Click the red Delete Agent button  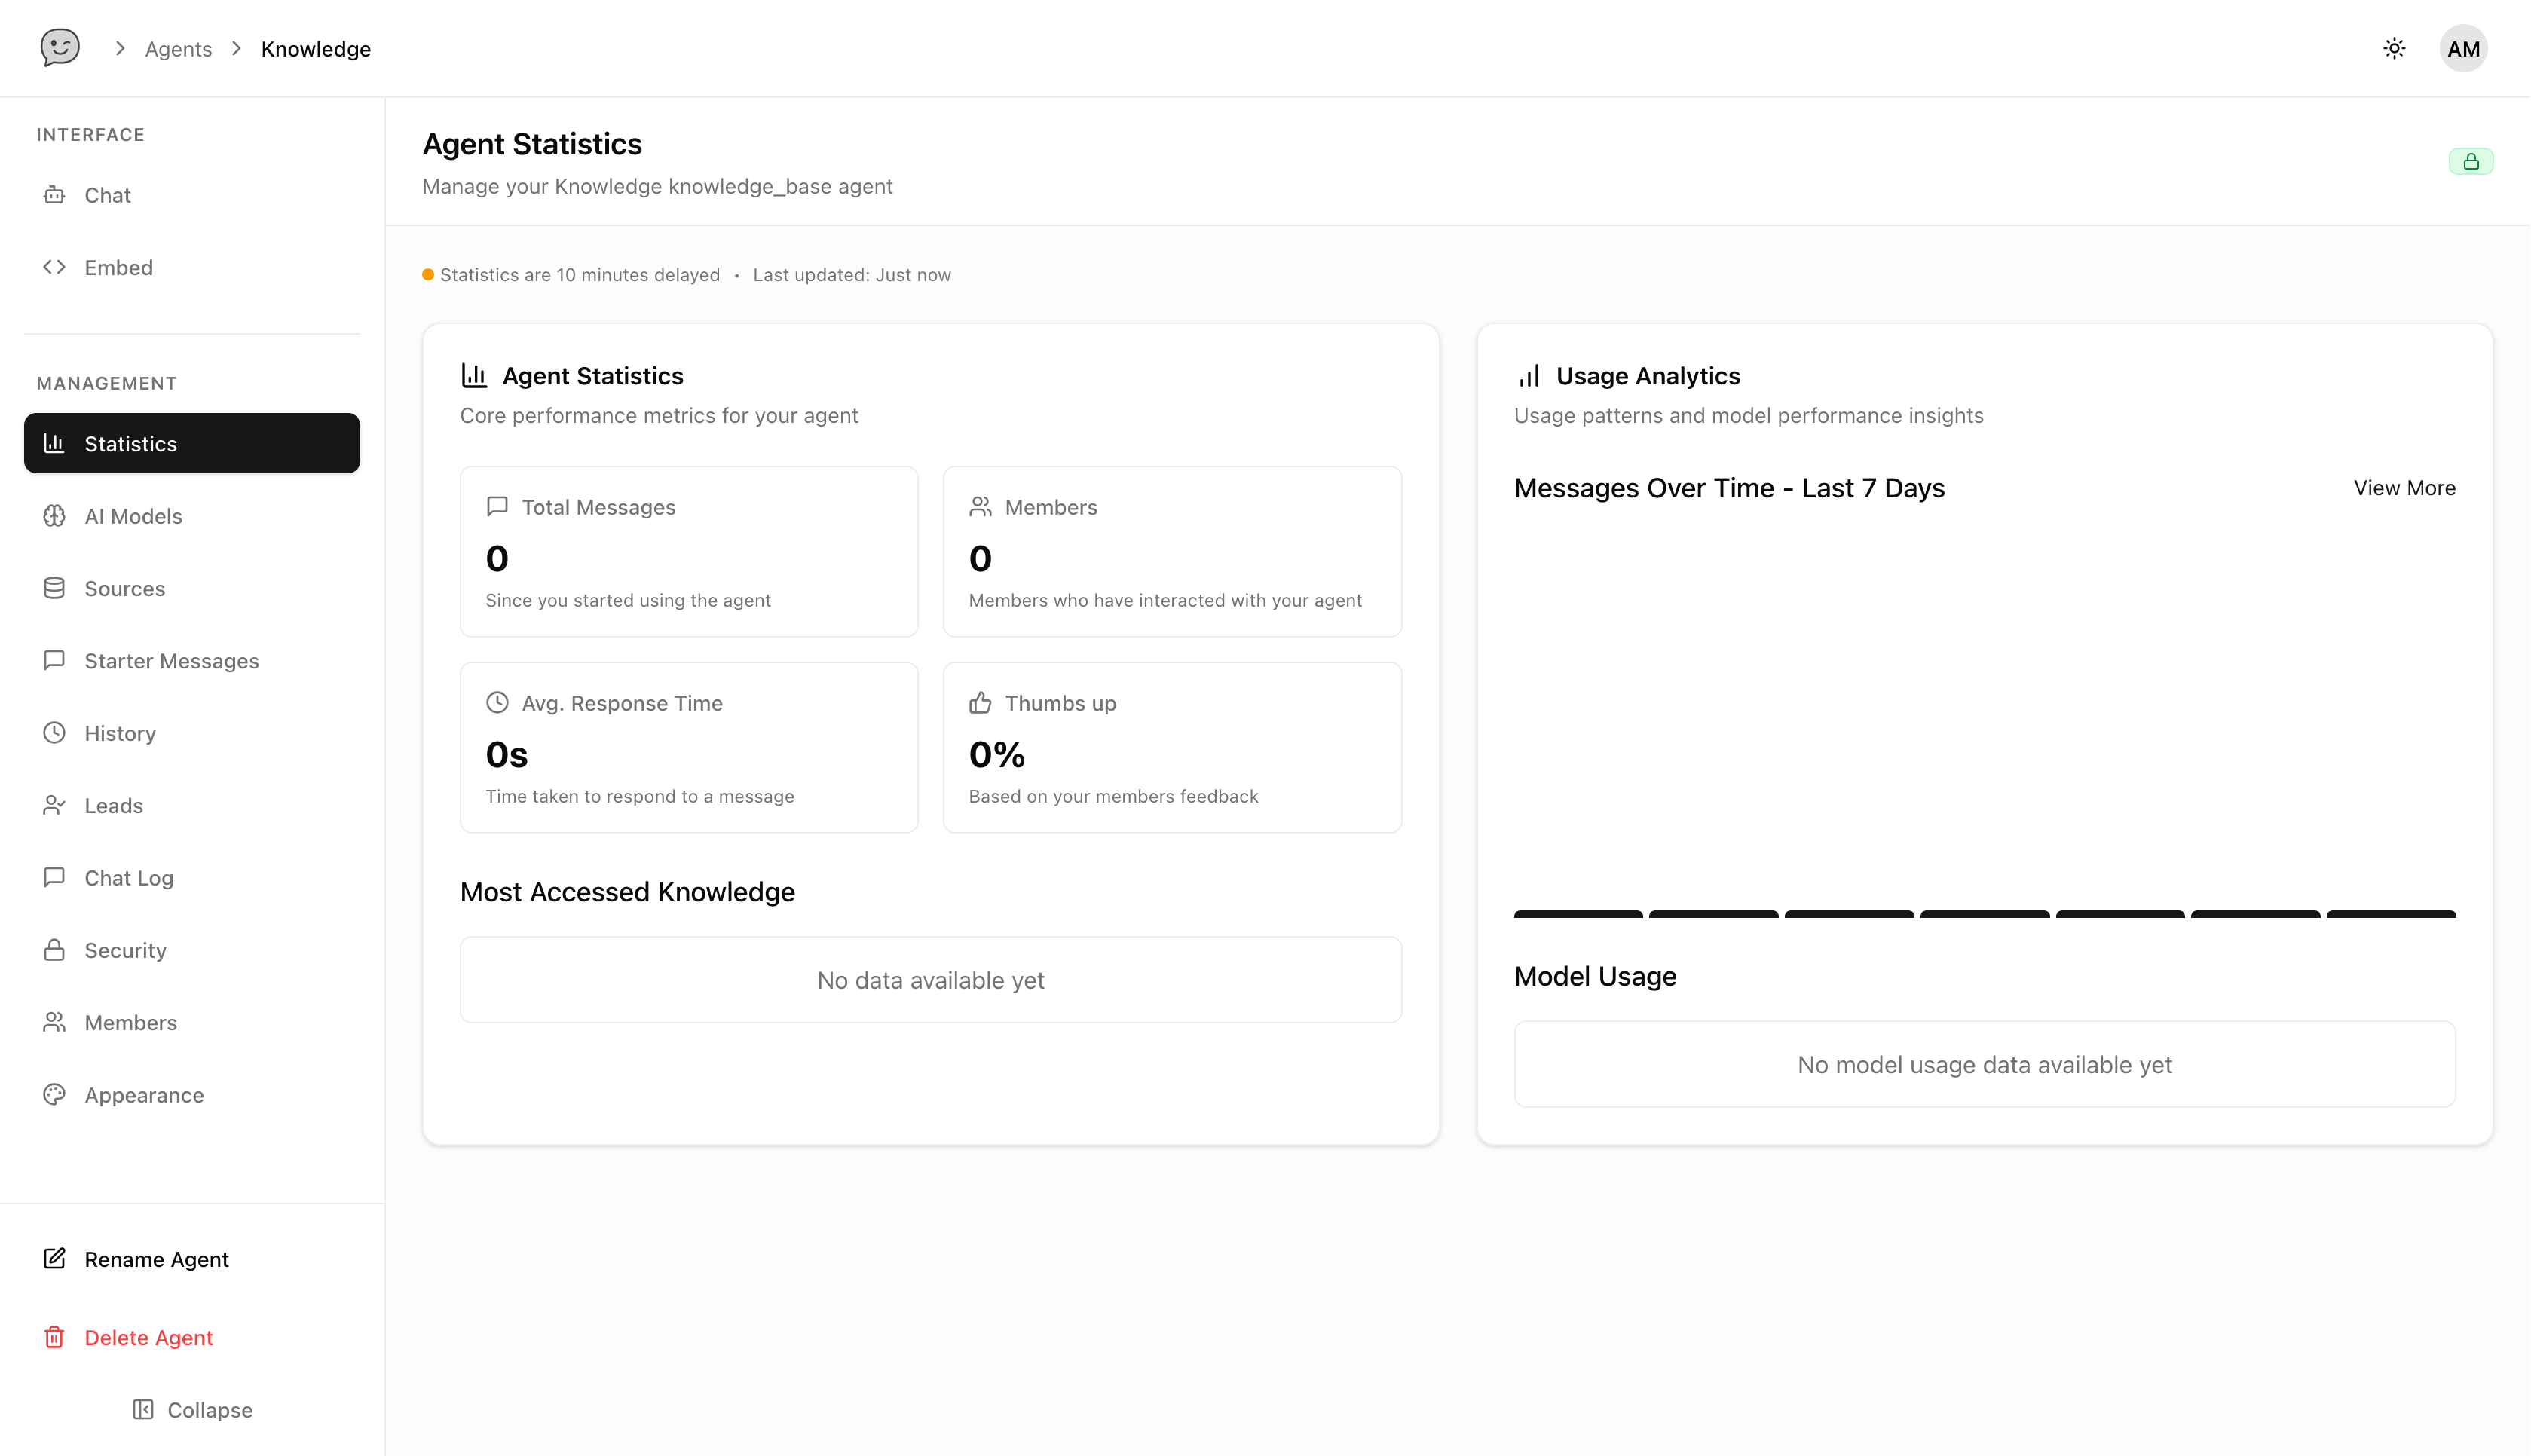[x=148, y=1337]
